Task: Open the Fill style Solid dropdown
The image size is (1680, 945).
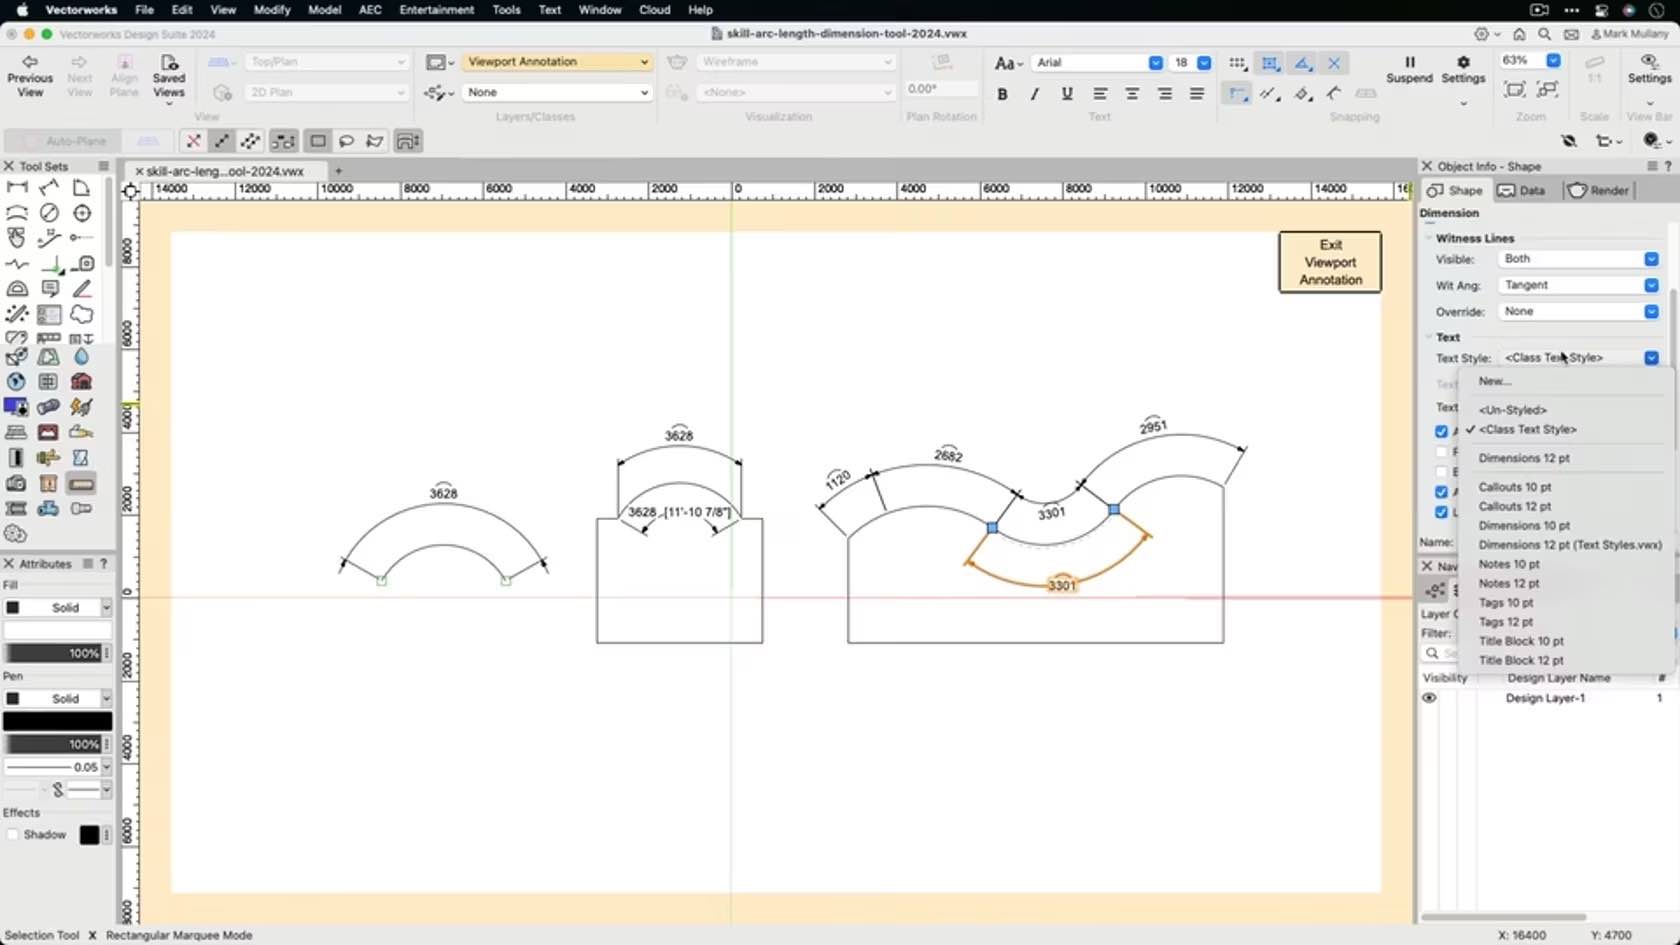Action: 57,608
